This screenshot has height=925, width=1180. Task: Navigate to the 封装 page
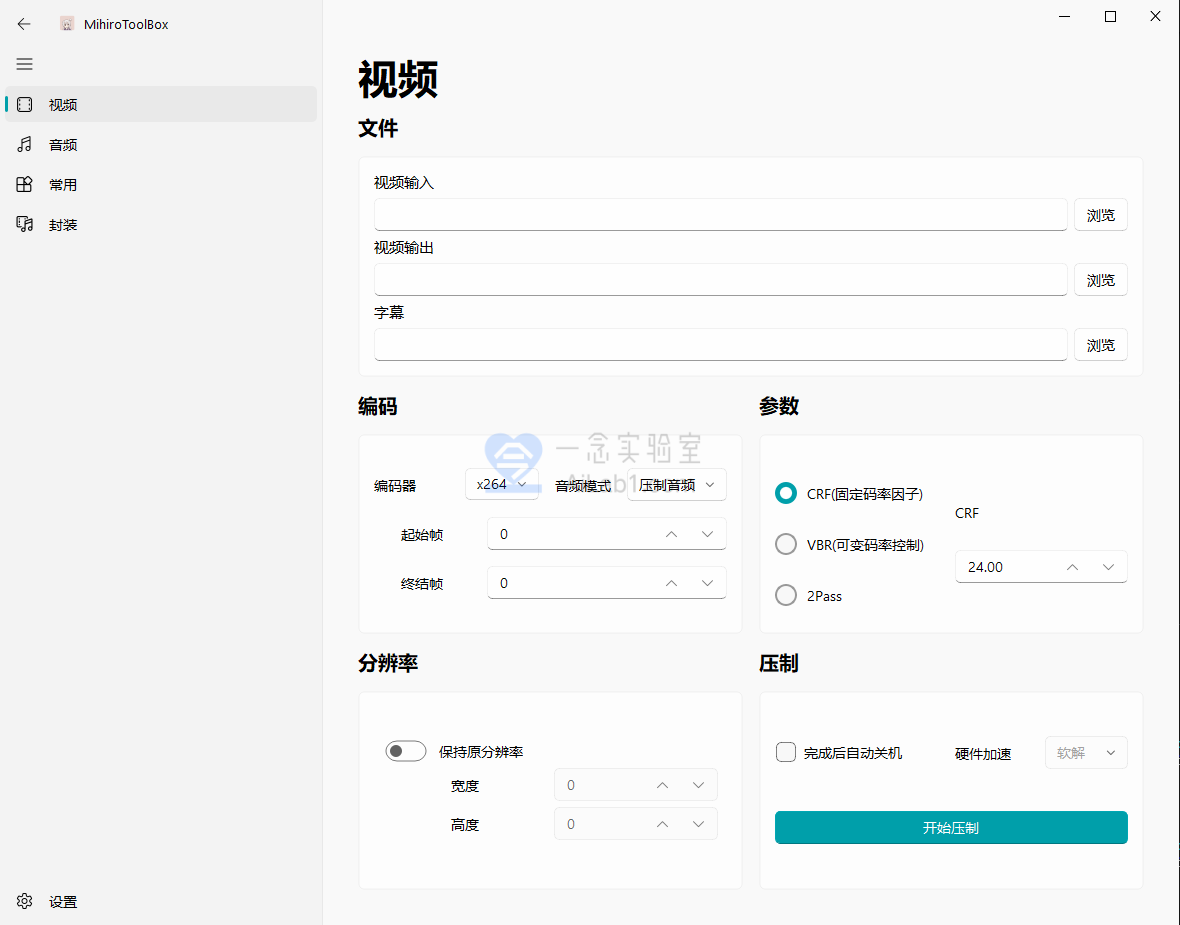pyautogui.click(x=62, y=224)
